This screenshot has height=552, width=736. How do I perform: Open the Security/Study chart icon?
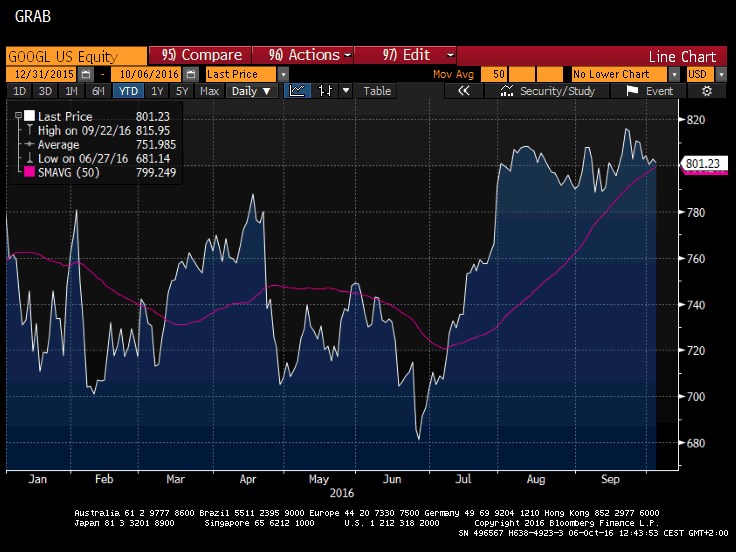(506, 91)
